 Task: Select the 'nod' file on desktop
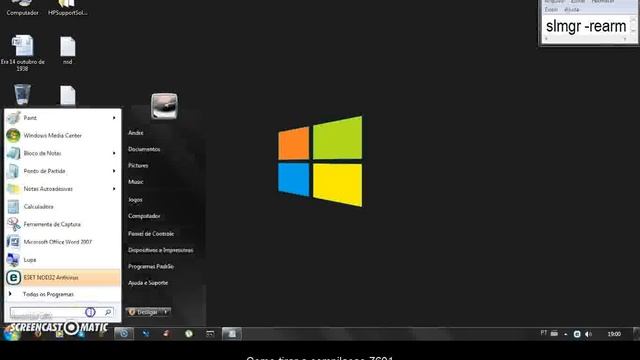[68, 50]
